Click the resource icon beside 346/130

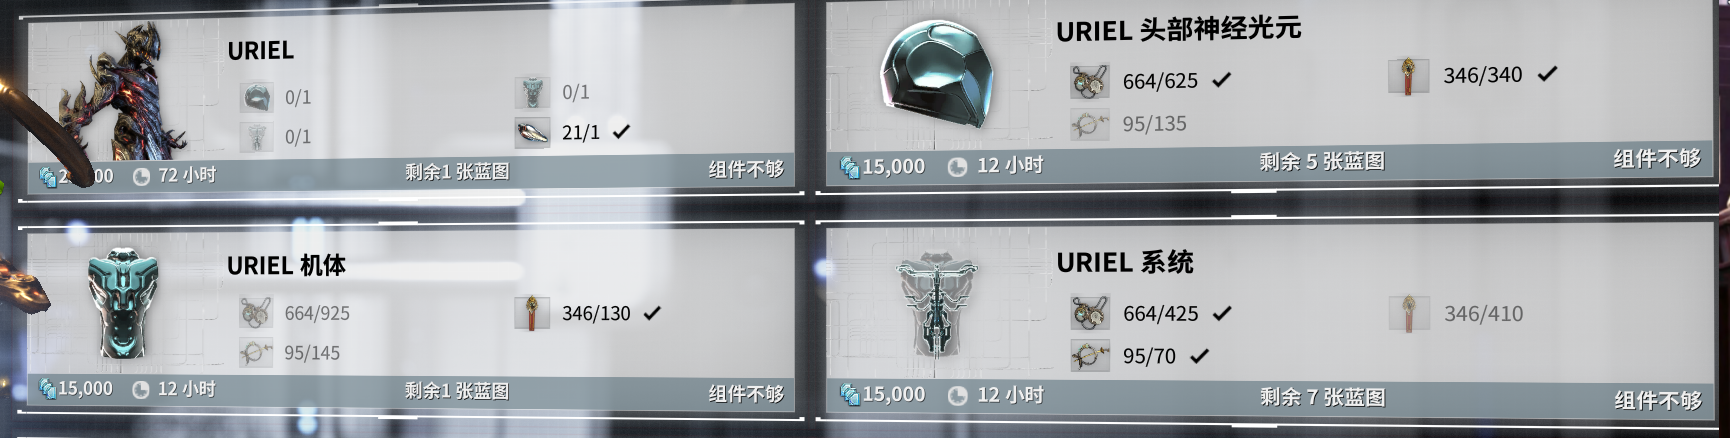click(x=532, y=313)
